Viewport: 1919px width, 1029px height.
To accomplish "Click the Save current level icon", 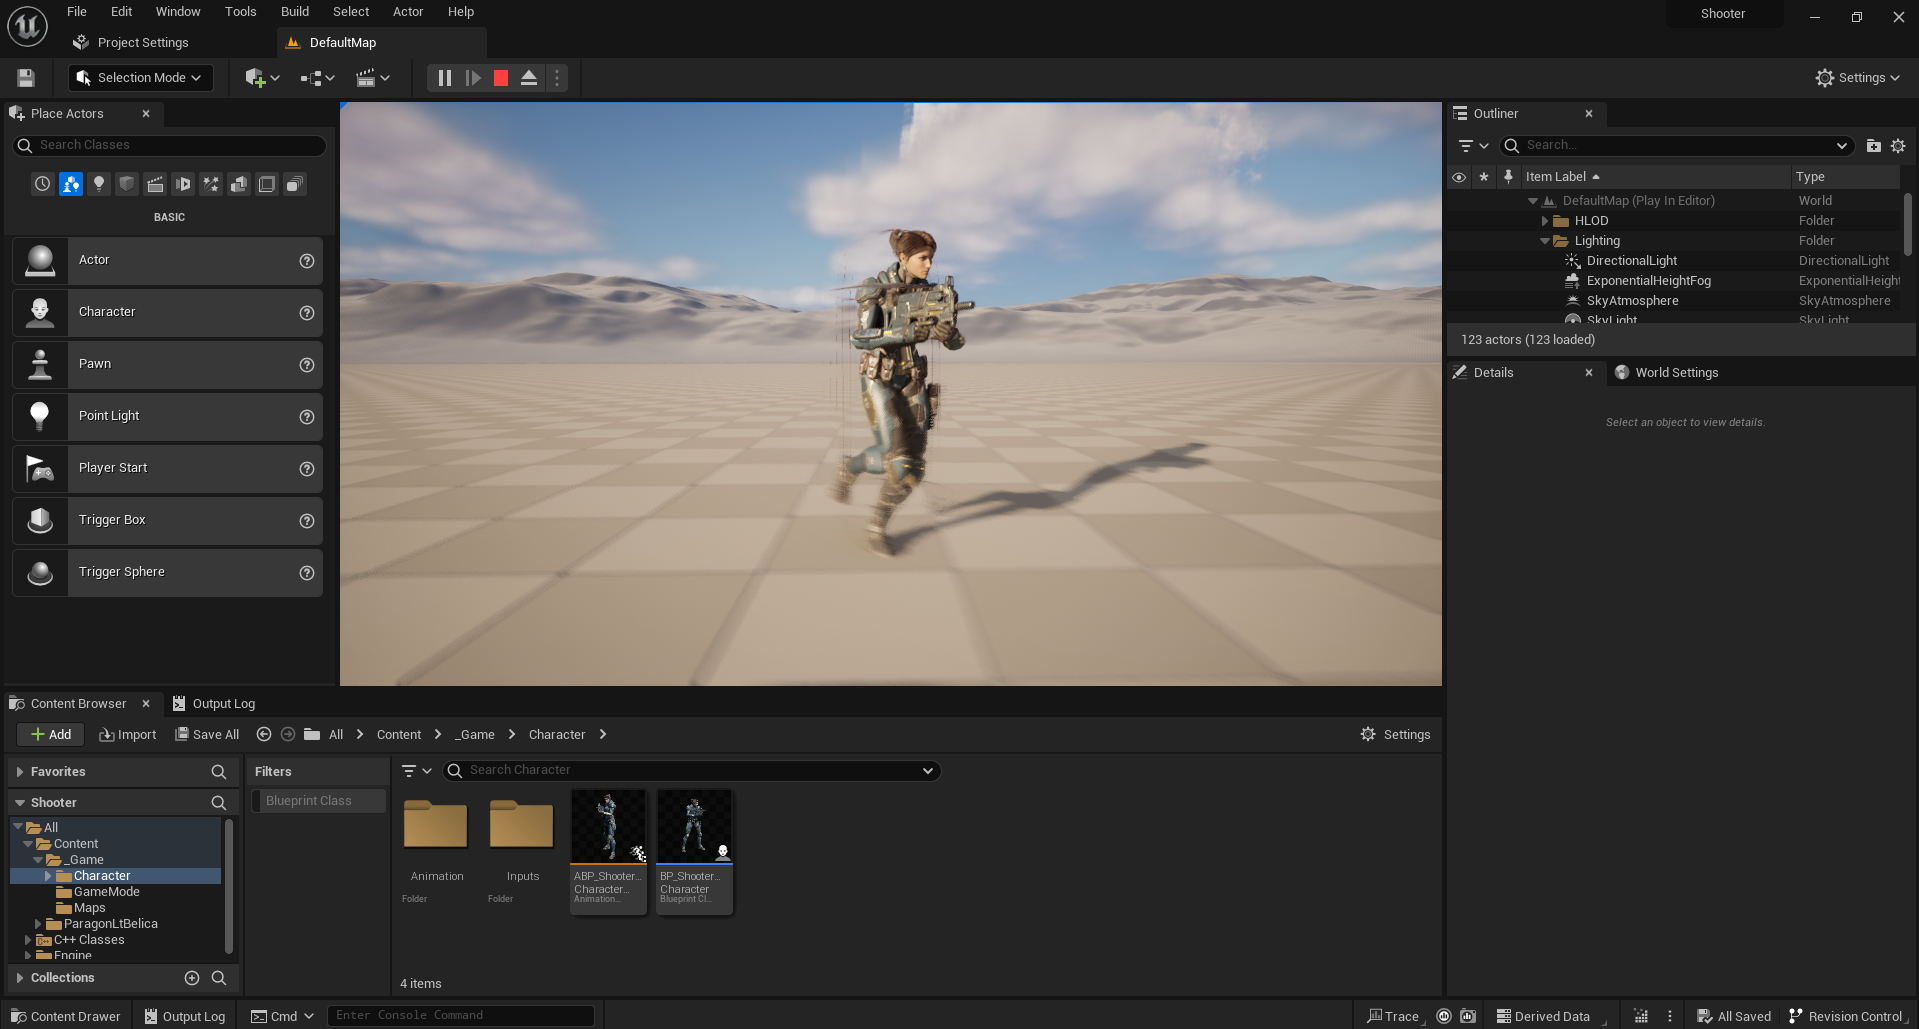I will (26, 78).
